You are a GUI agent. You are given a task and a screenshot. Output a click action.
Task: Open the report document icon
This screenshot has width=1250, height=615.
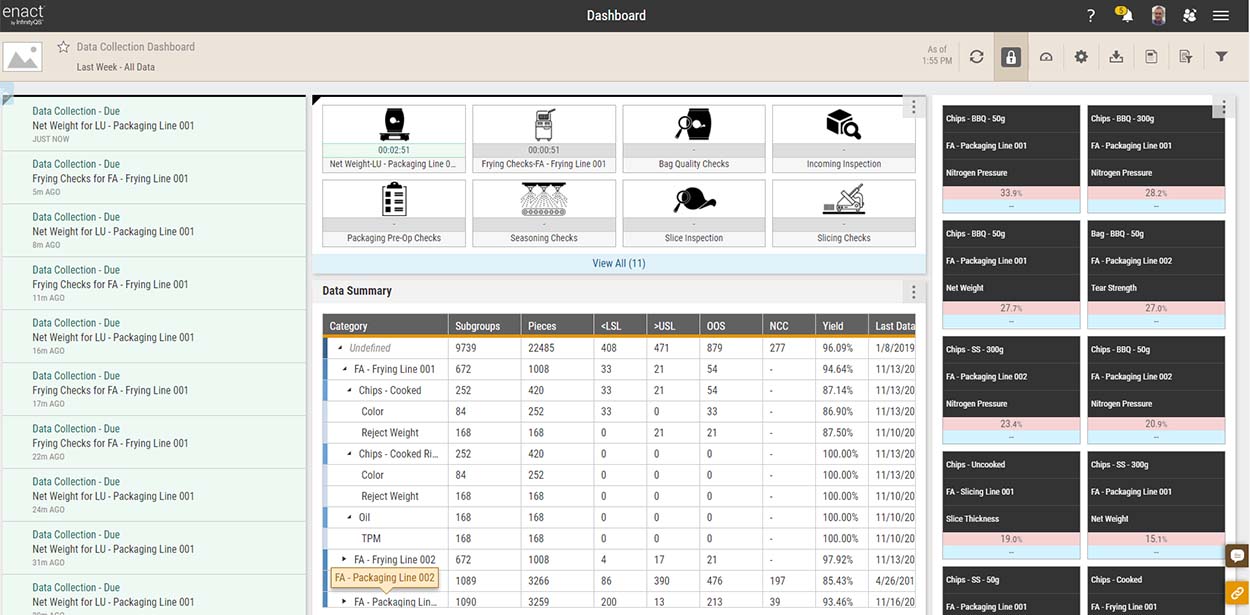pyautogui.click(x=1151, y=57)
